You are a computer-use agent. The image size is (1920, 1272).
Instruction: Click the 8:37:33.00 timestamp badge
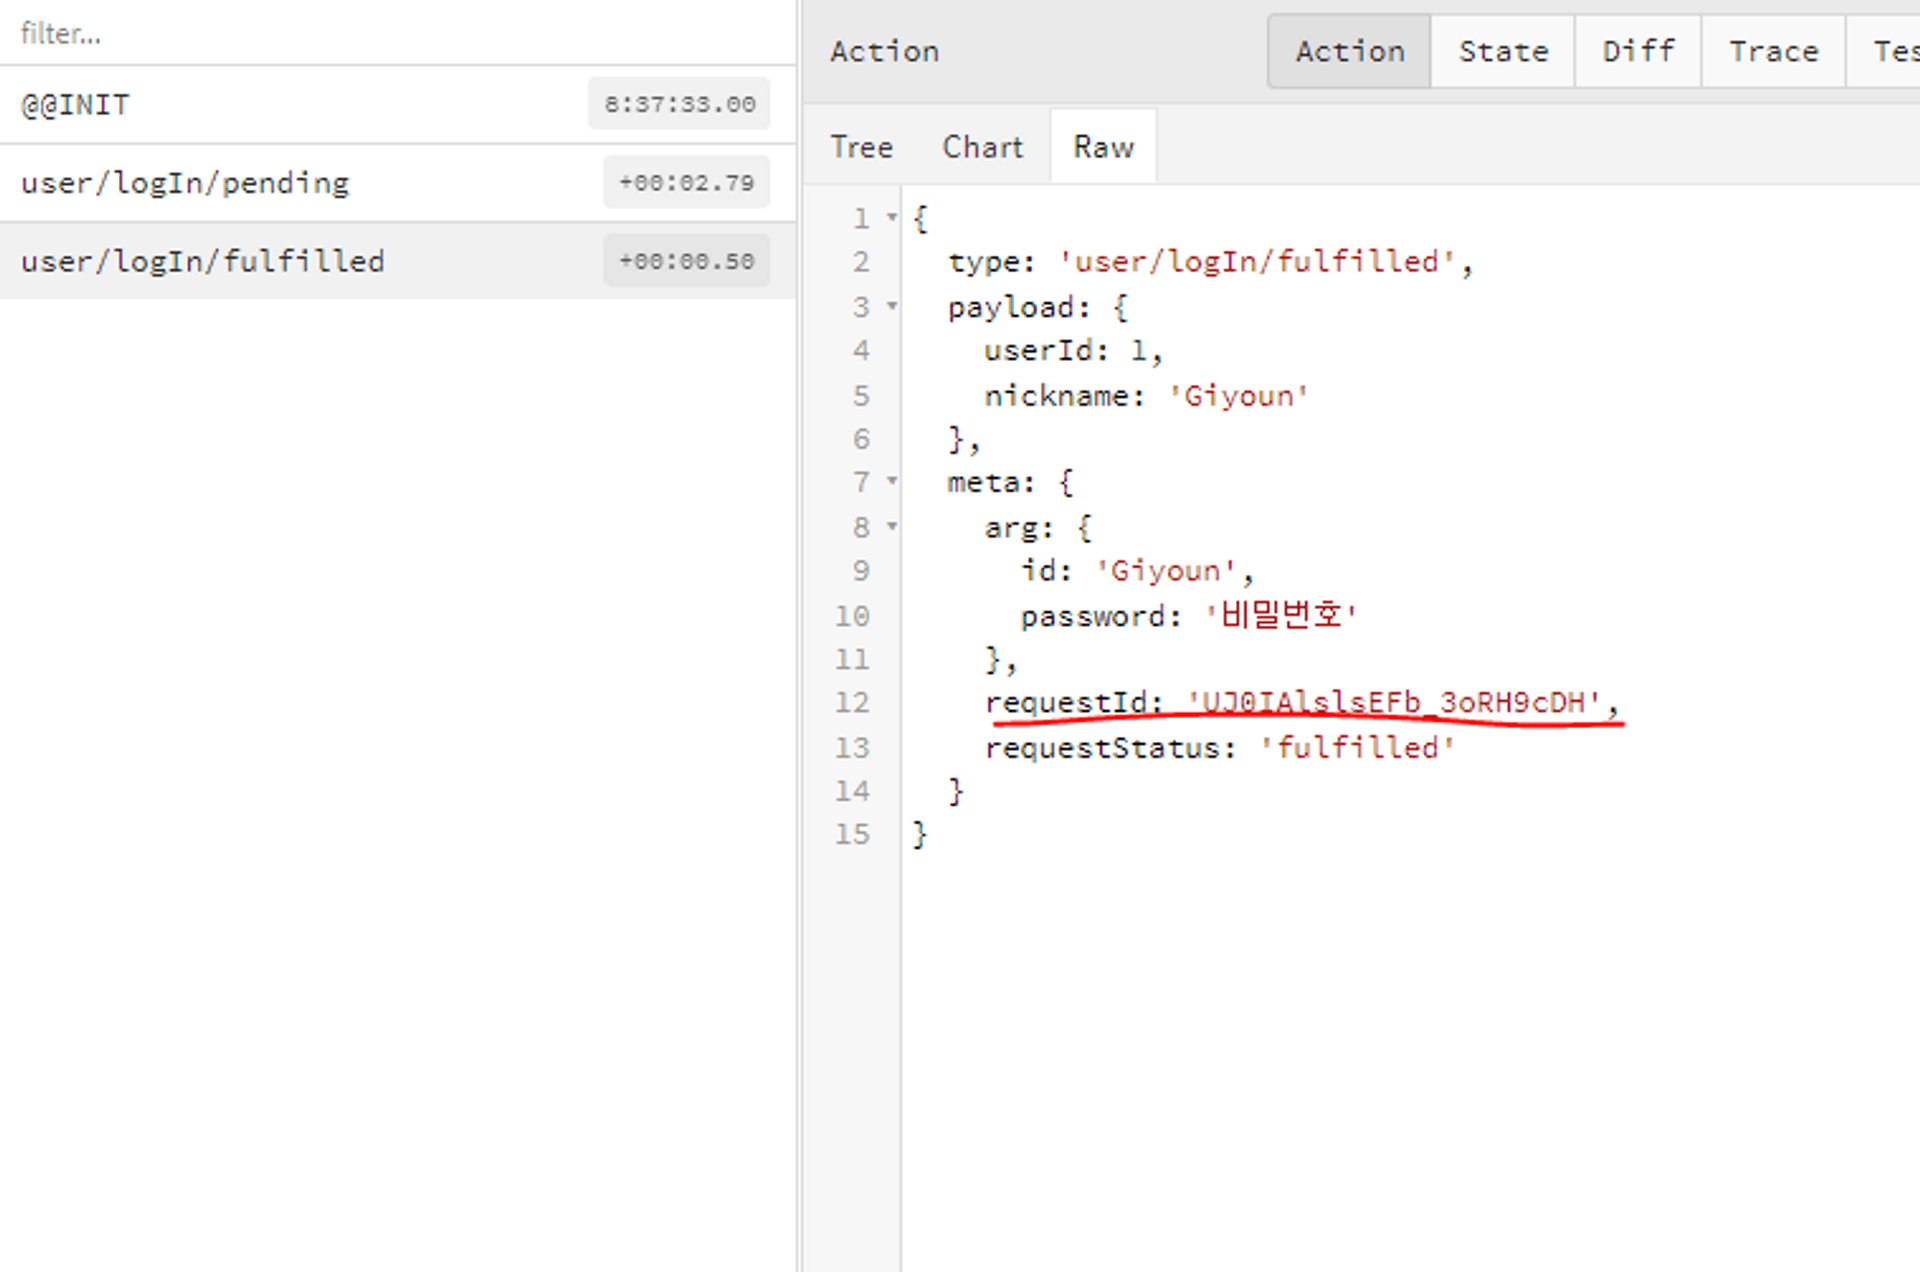(679, 104)
